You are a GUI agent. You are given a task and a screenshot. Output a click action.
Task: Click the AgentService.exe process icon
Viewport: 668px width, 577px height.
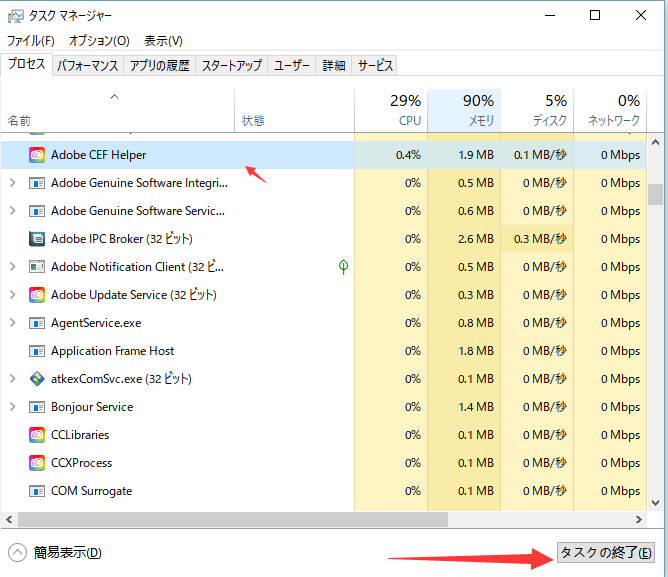37,323
